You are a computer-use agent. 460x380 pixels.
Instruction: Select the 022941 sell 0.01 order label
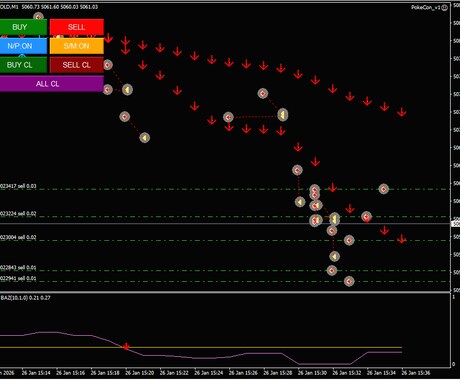(x=18, y=278)
